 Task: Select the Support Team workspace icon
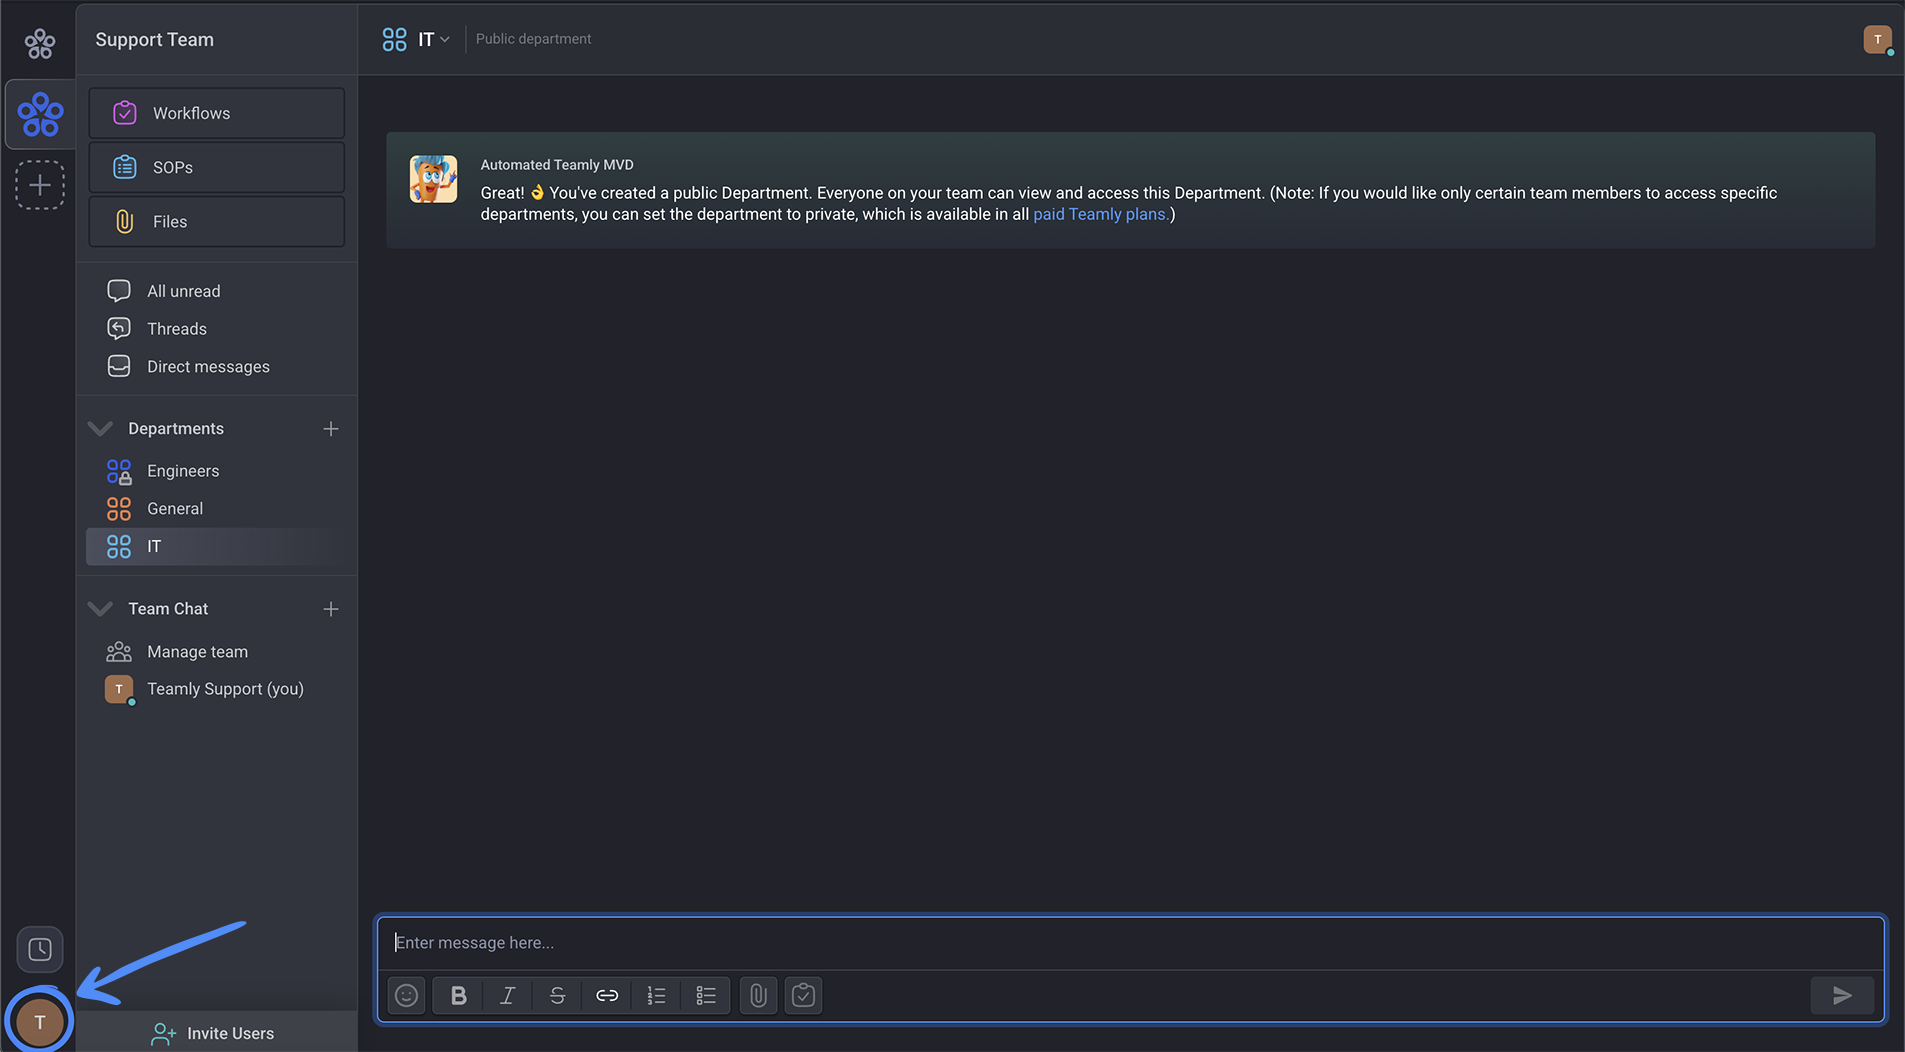pos(40,114)
